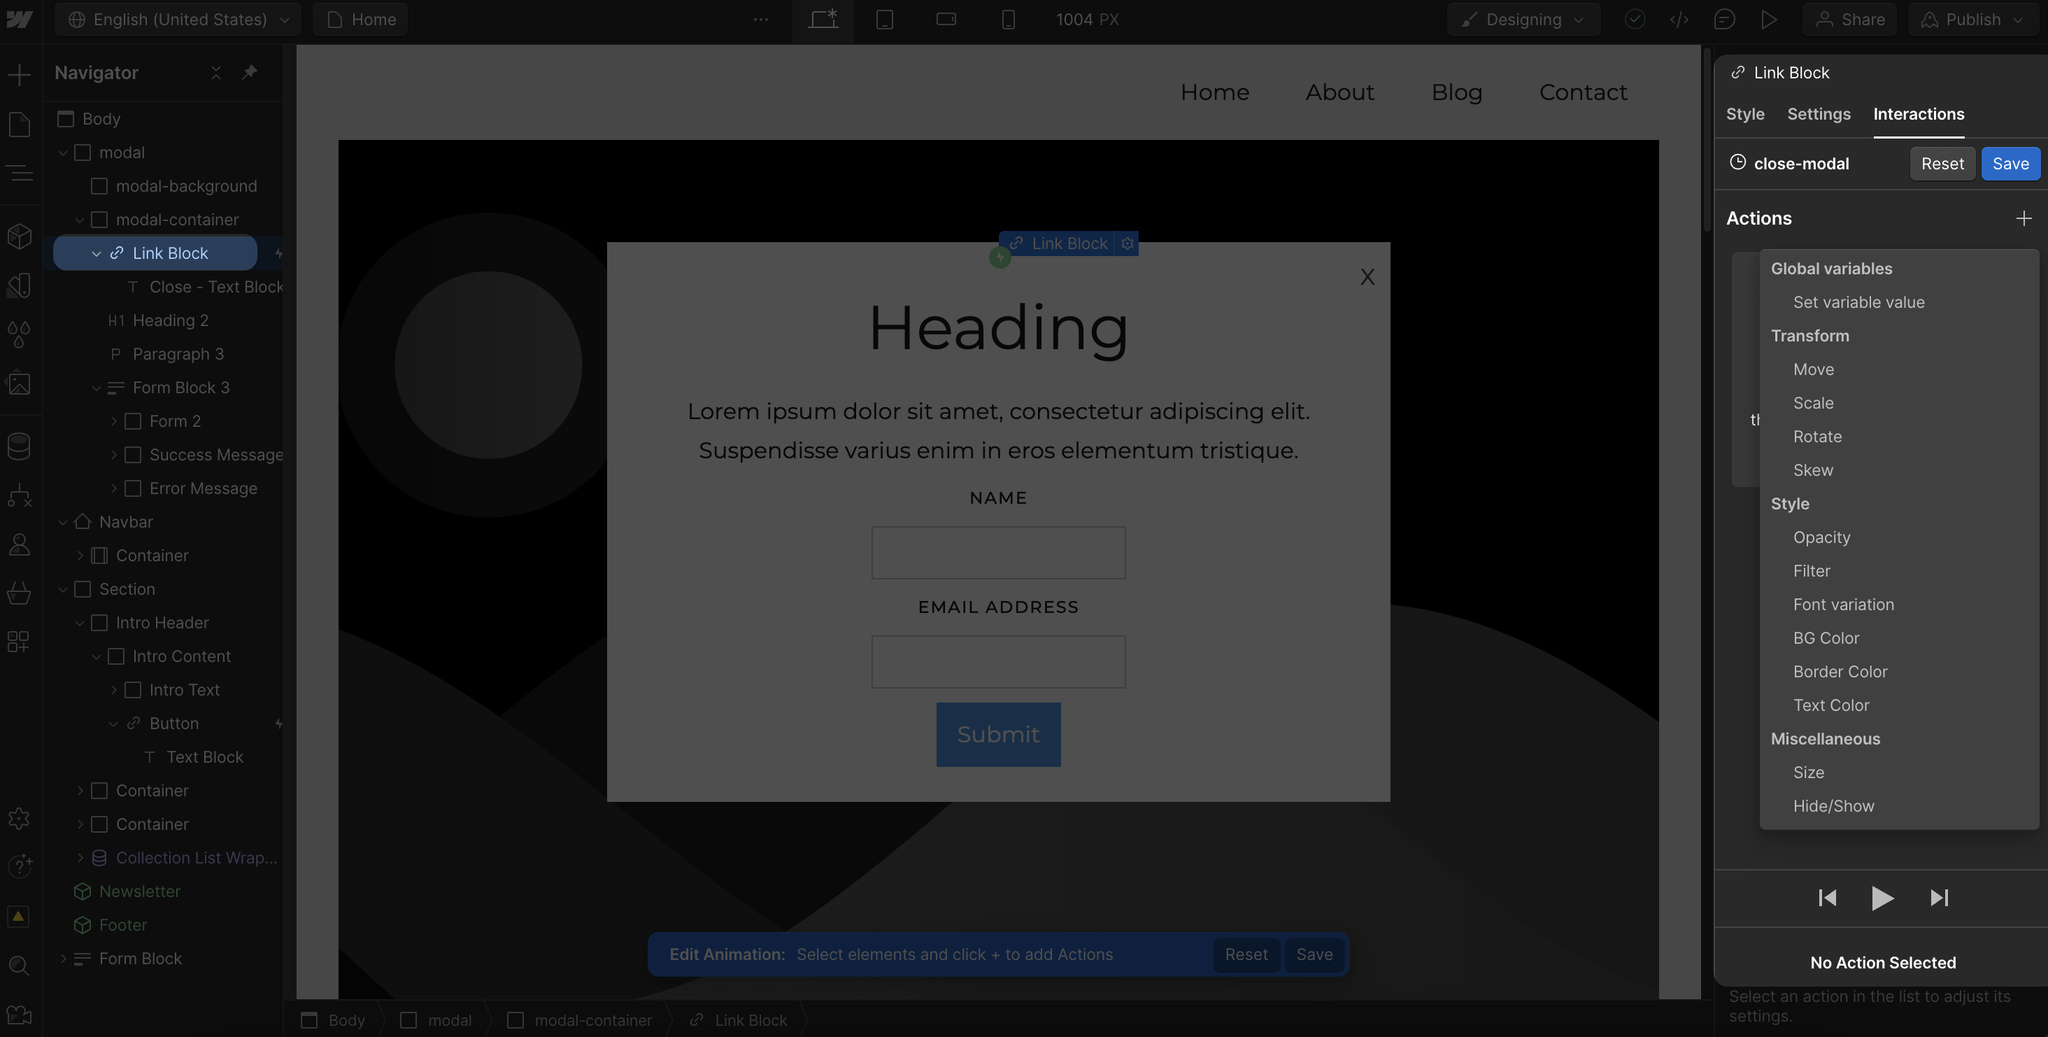Expand the Collection List Wrapper item
This screenshot has width=2048, height=1037.
80,858
